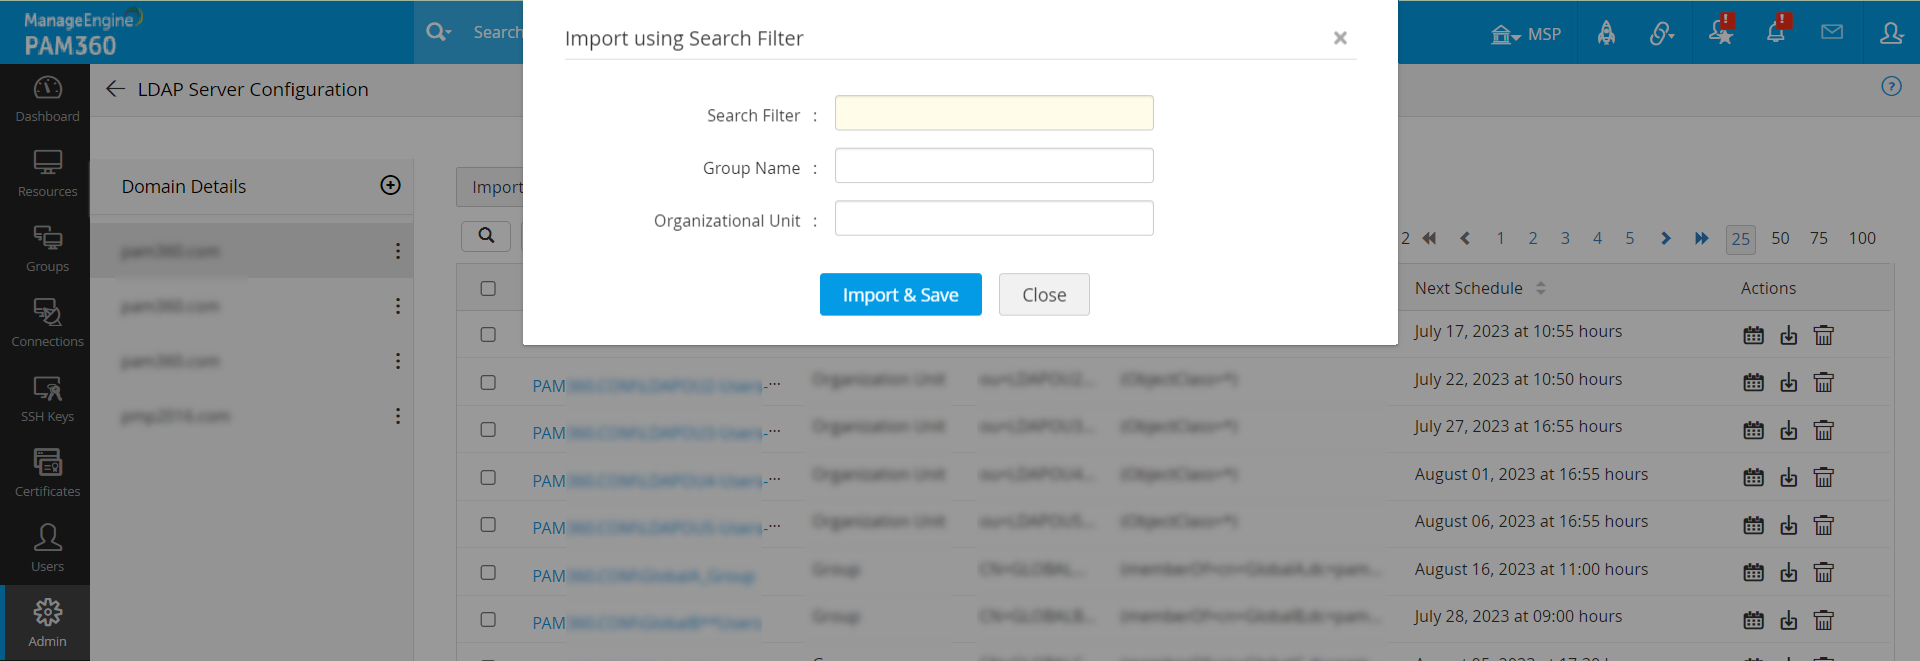Image resolution: width=1920 pixels, height=661 pixels.
Task: Check the box for the August 16, 2023 row
Action: [488, 572]
